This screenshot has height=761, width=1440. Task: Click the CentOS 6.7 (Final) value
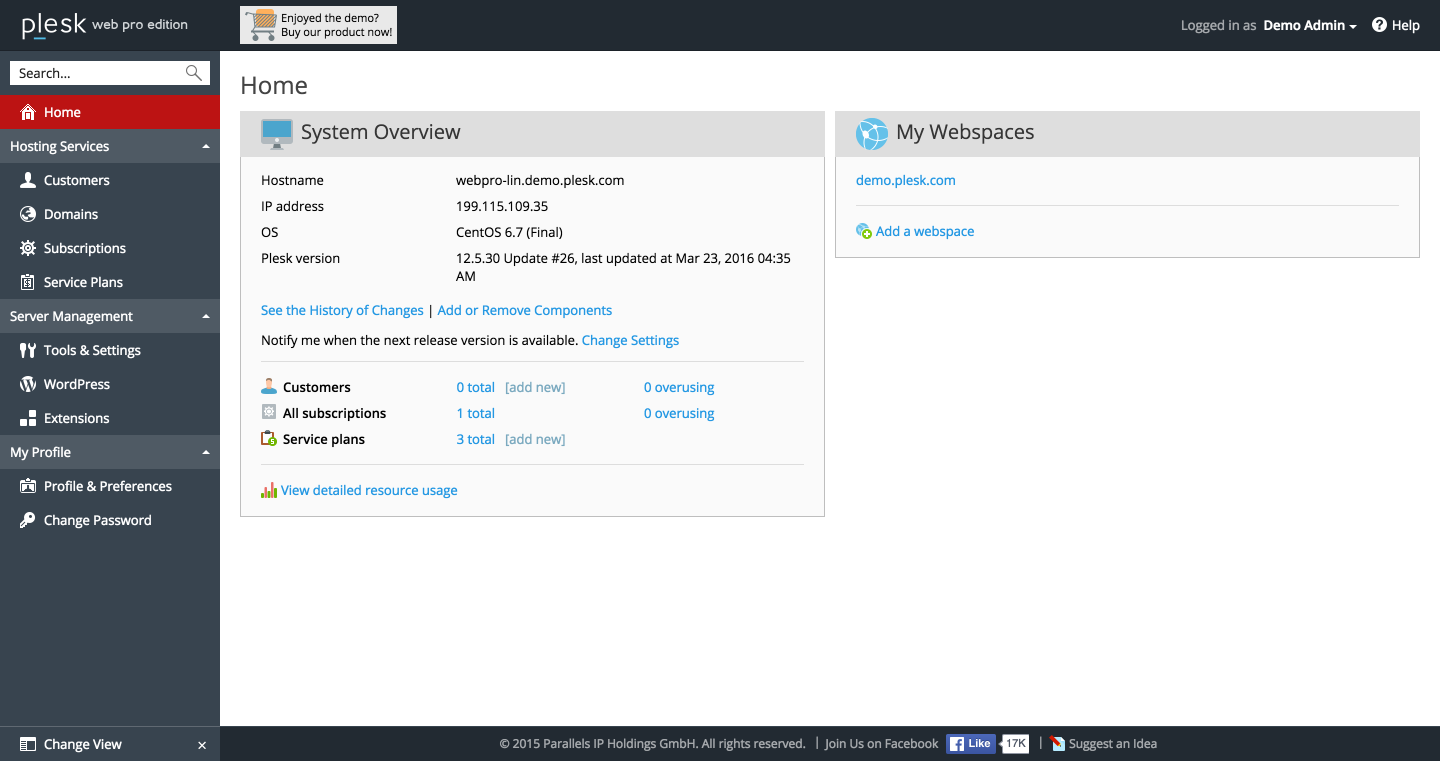(509, 232)
